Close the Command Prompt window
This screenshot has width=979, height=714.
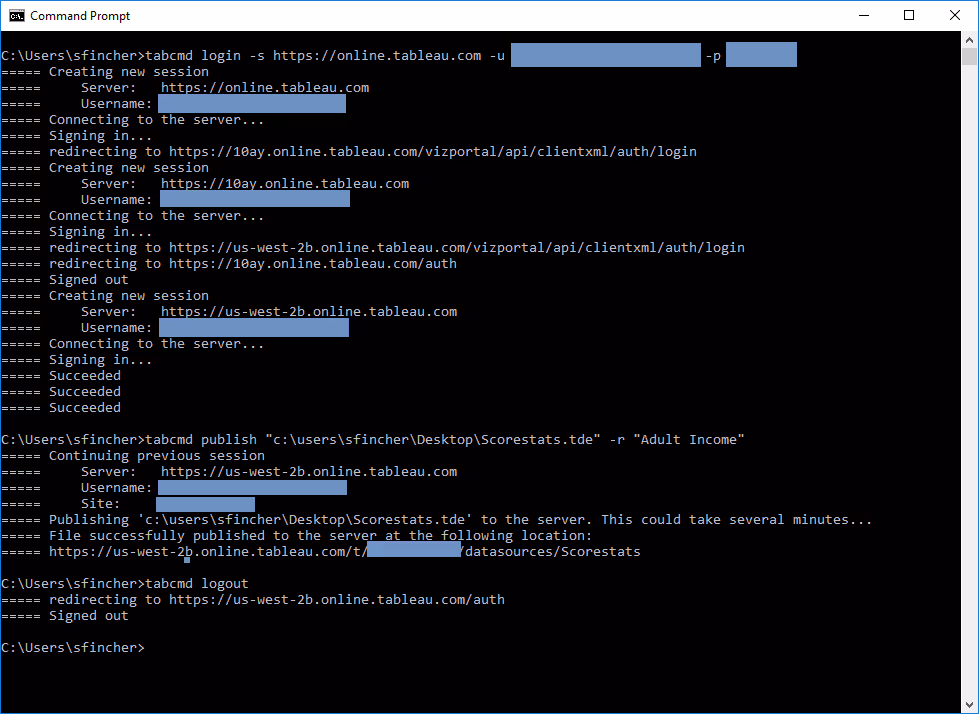(955, 15)
